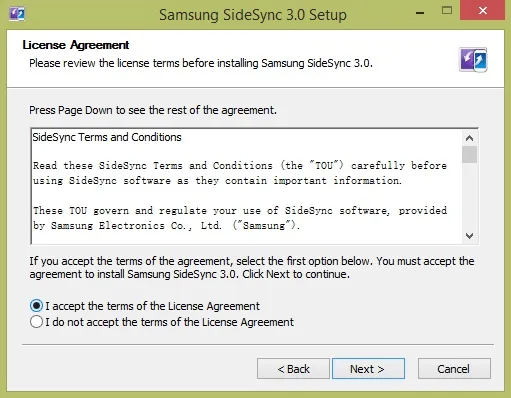Maximize the SideSync Setup window
The width and height of the screenshot is (511, 398).
447,11
